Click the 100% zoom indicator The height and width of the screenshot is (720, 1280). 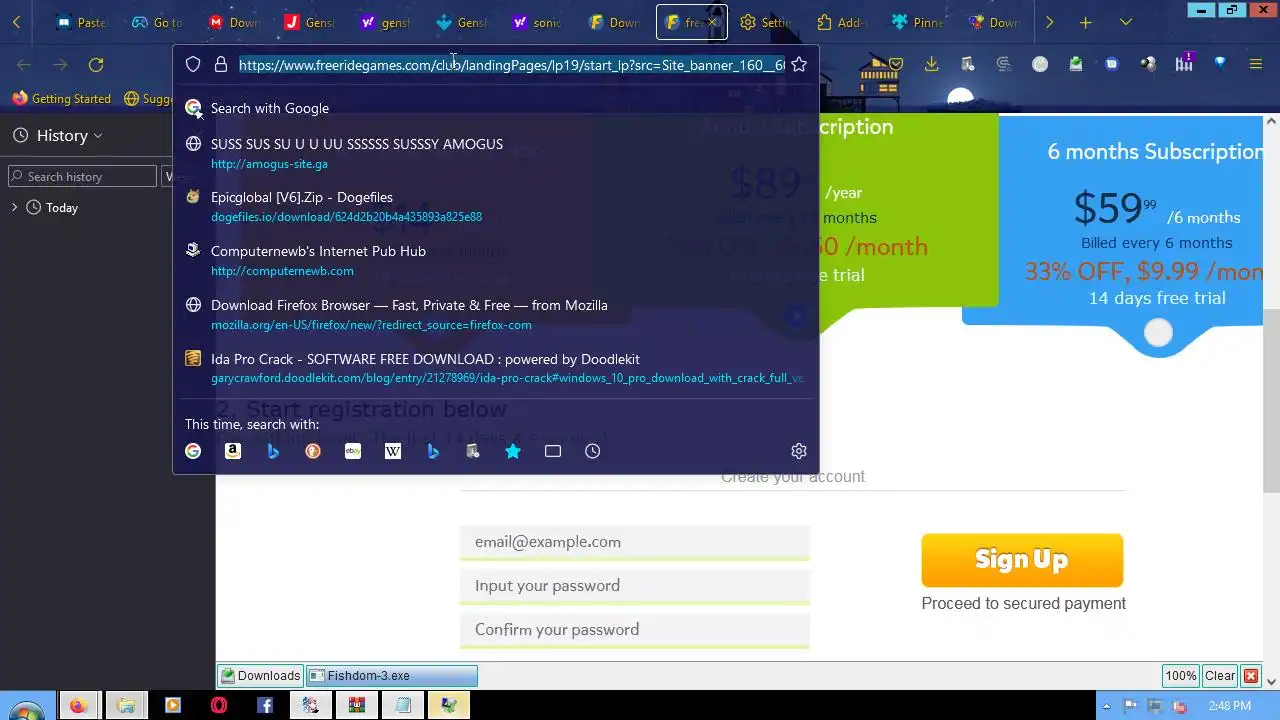click(1180, 676)
